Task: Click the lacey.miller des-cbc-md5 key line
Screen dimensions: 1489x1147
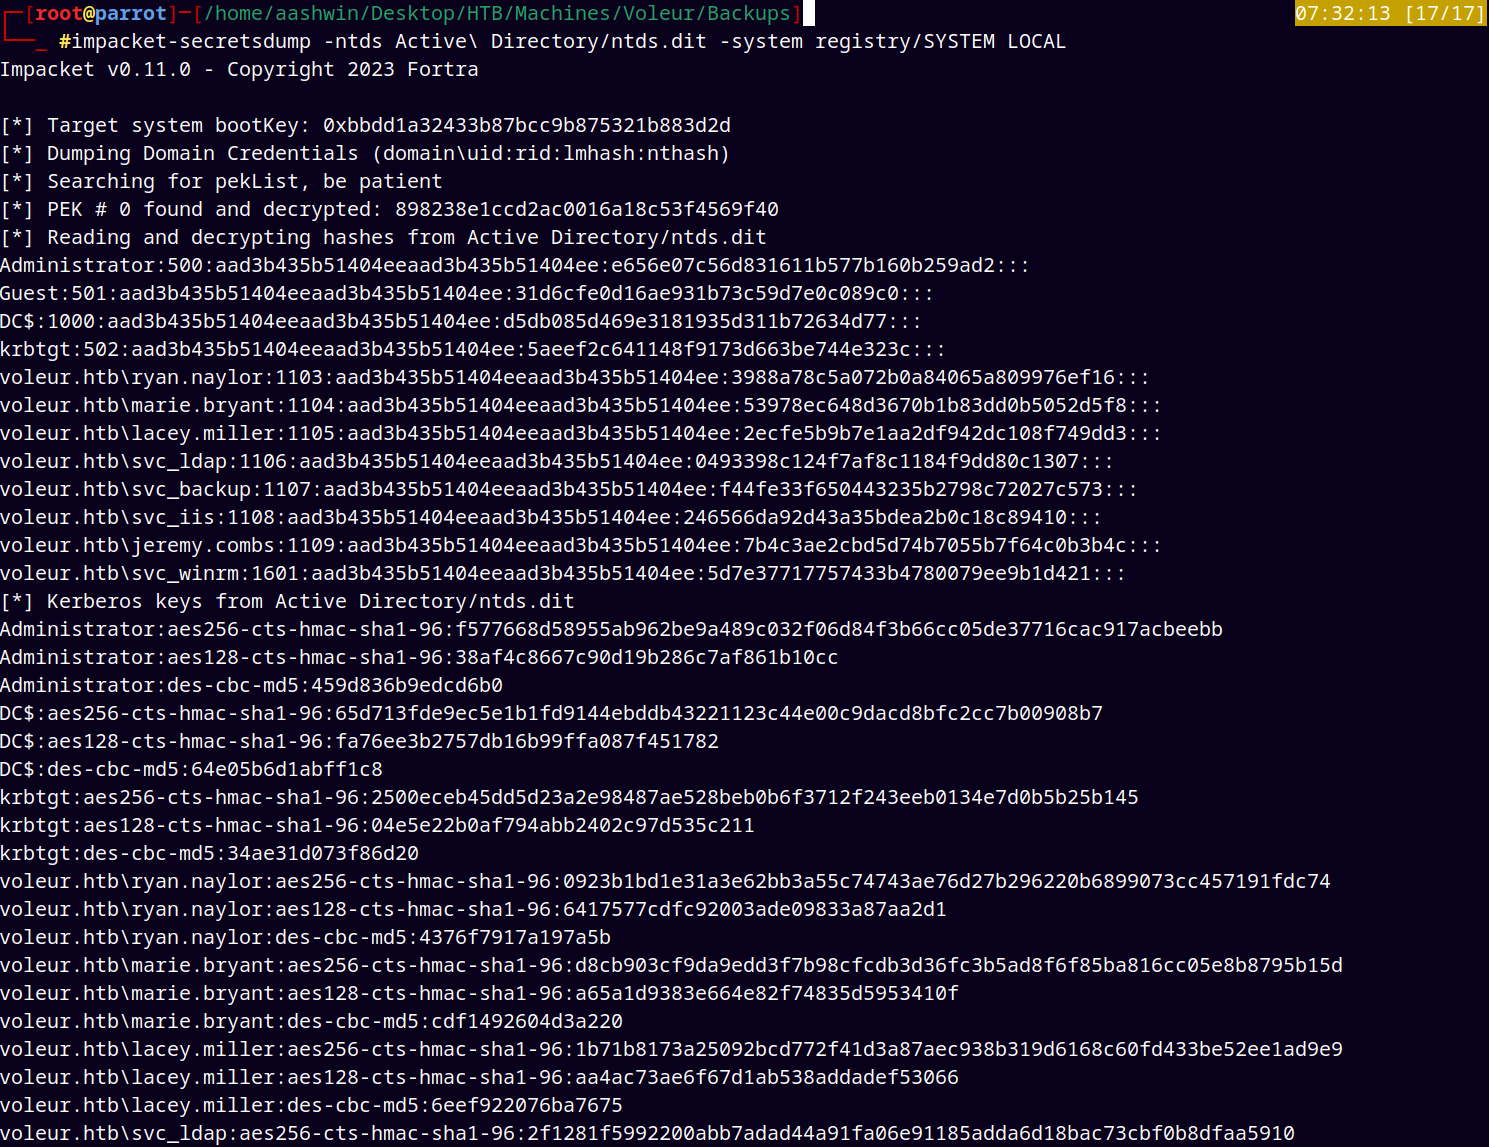Action: (x=311, y=1105)
